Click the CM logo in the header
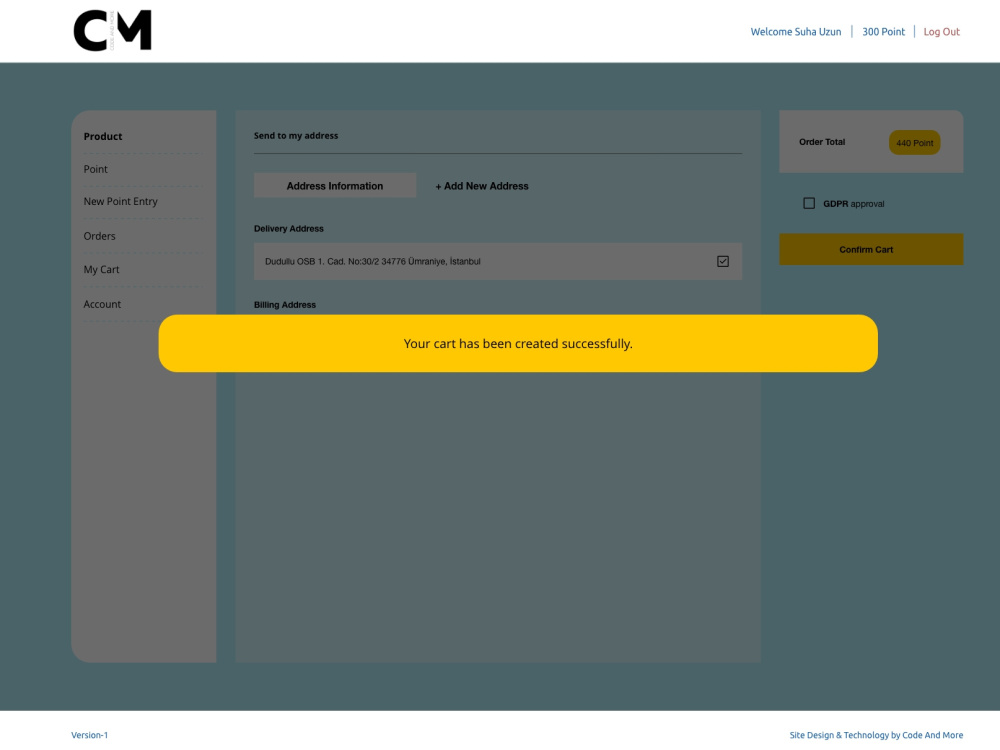This screenshot has width=1000, height=750. tap(112, 31)
